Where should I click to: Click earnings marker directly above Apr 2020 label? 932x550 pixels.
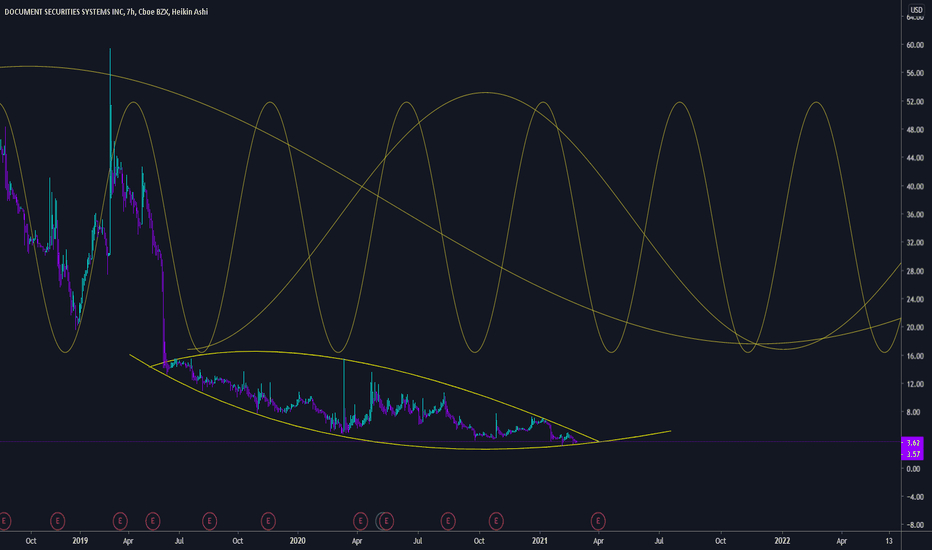[360, 521]
